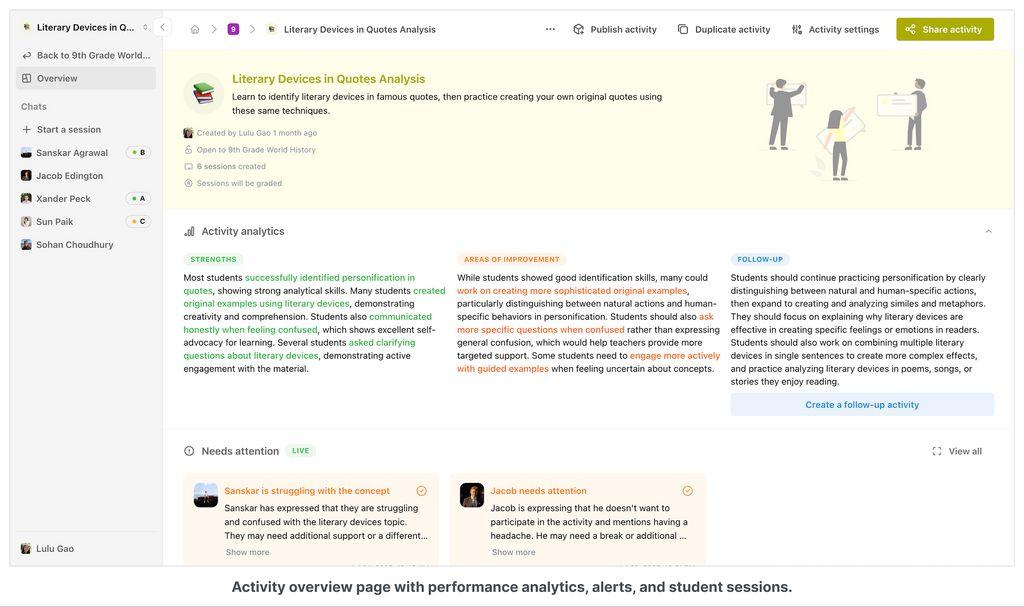Click Jacob Edington's avatar in the chat list
The image size is (1024, 607).
pyautogui.click(x=26, y=176)
